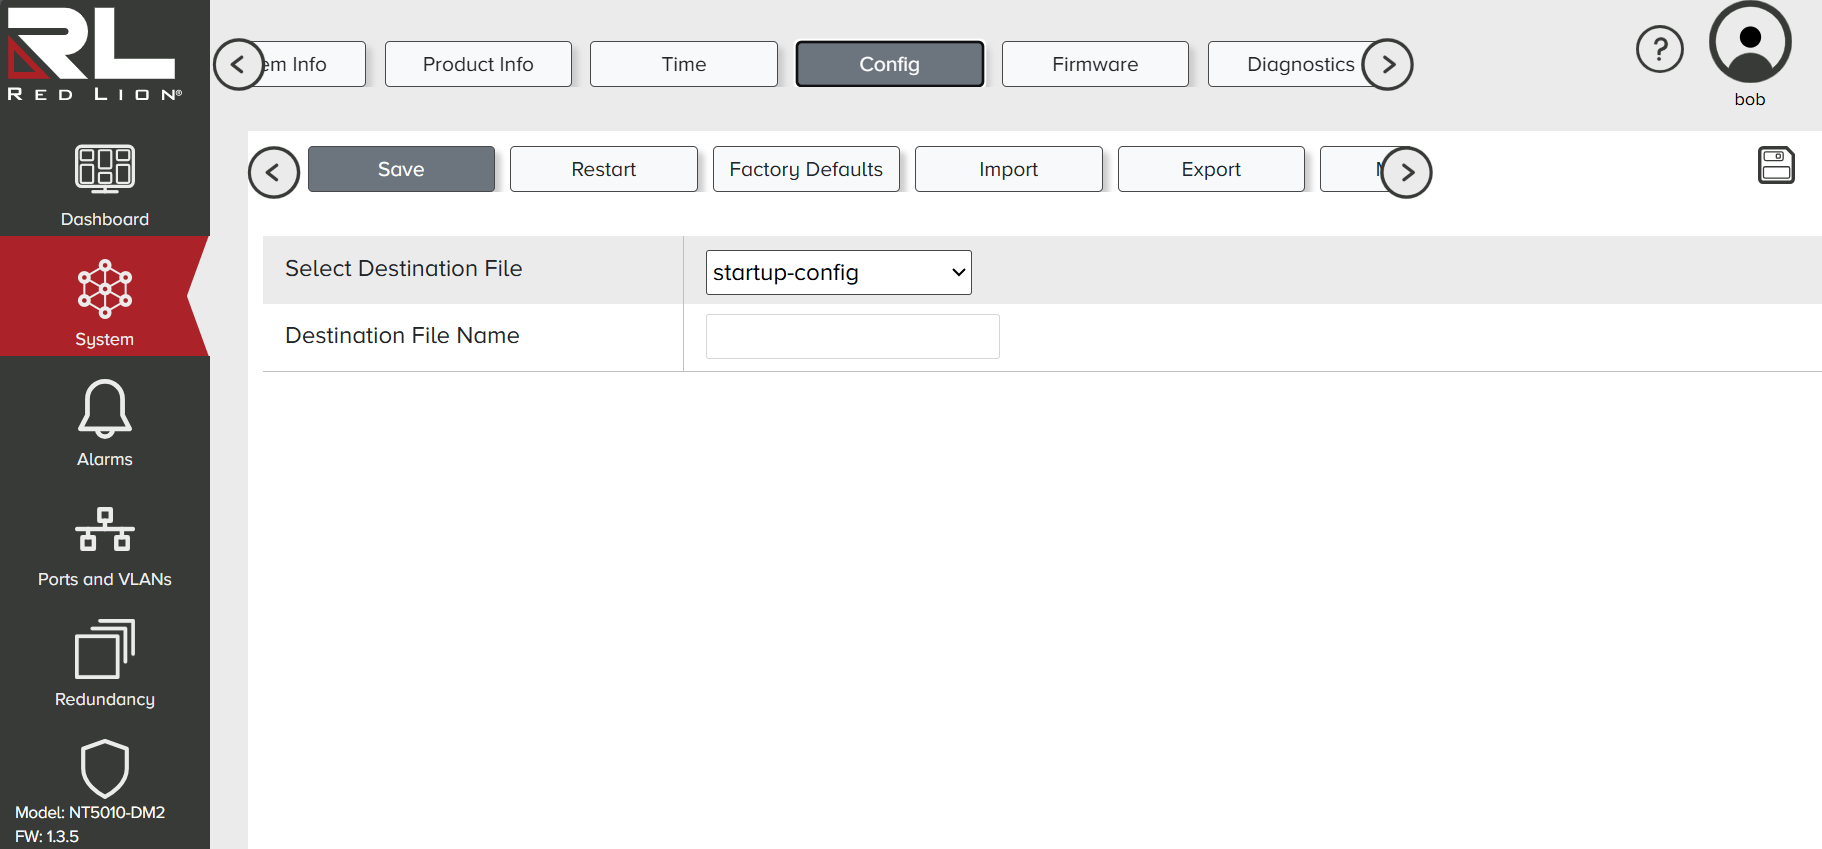Click the FW 1.3.5 version text
Viewport: 1822px width, 849px height.
[x=47, y=836]
